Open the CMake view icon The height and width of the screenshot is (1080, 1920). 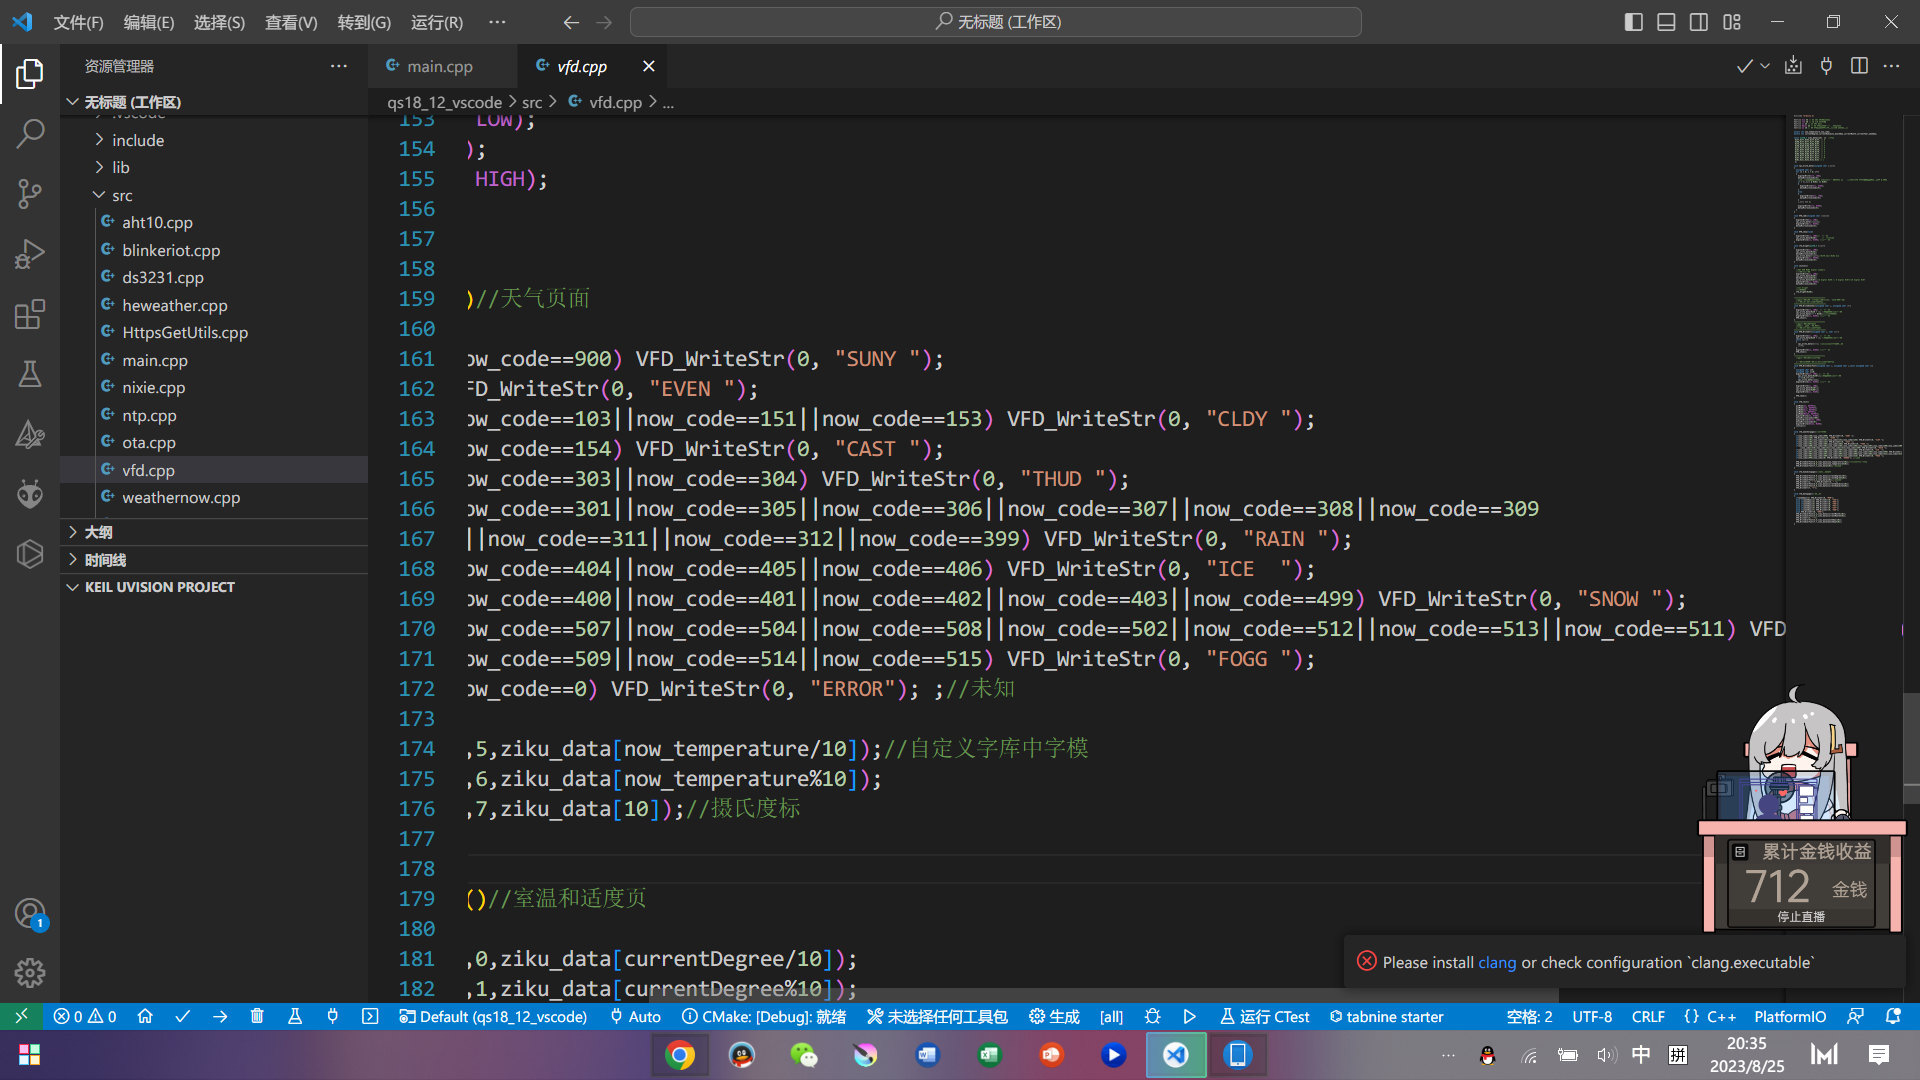(30, 434)
